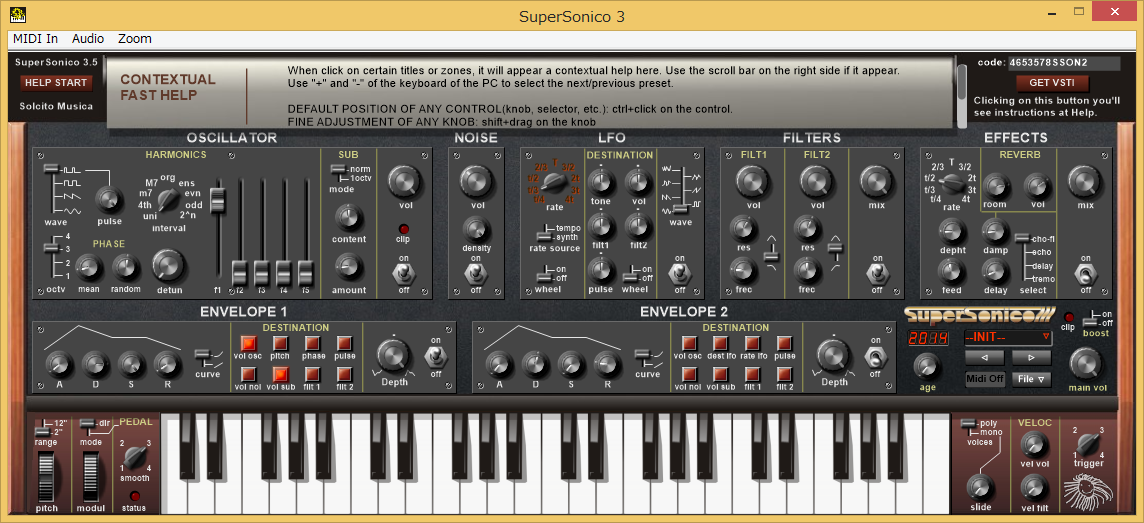Toggle the oscillator on/off switch

[x=403, y=273]
